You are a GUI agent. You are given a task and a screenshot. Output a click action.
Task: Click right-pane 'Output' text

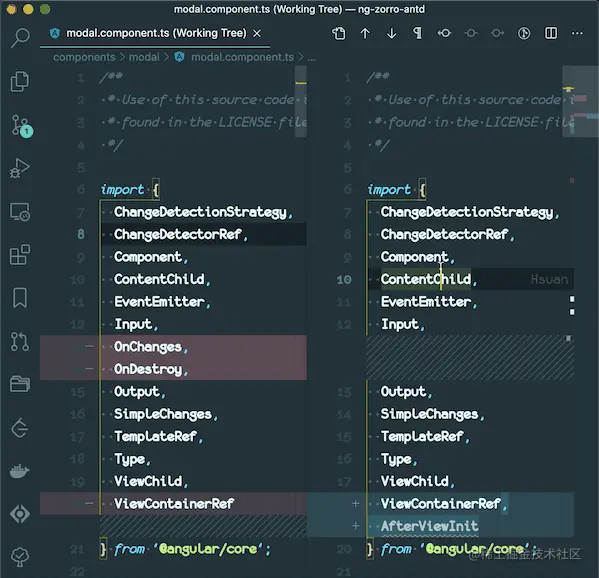(403, 392)
